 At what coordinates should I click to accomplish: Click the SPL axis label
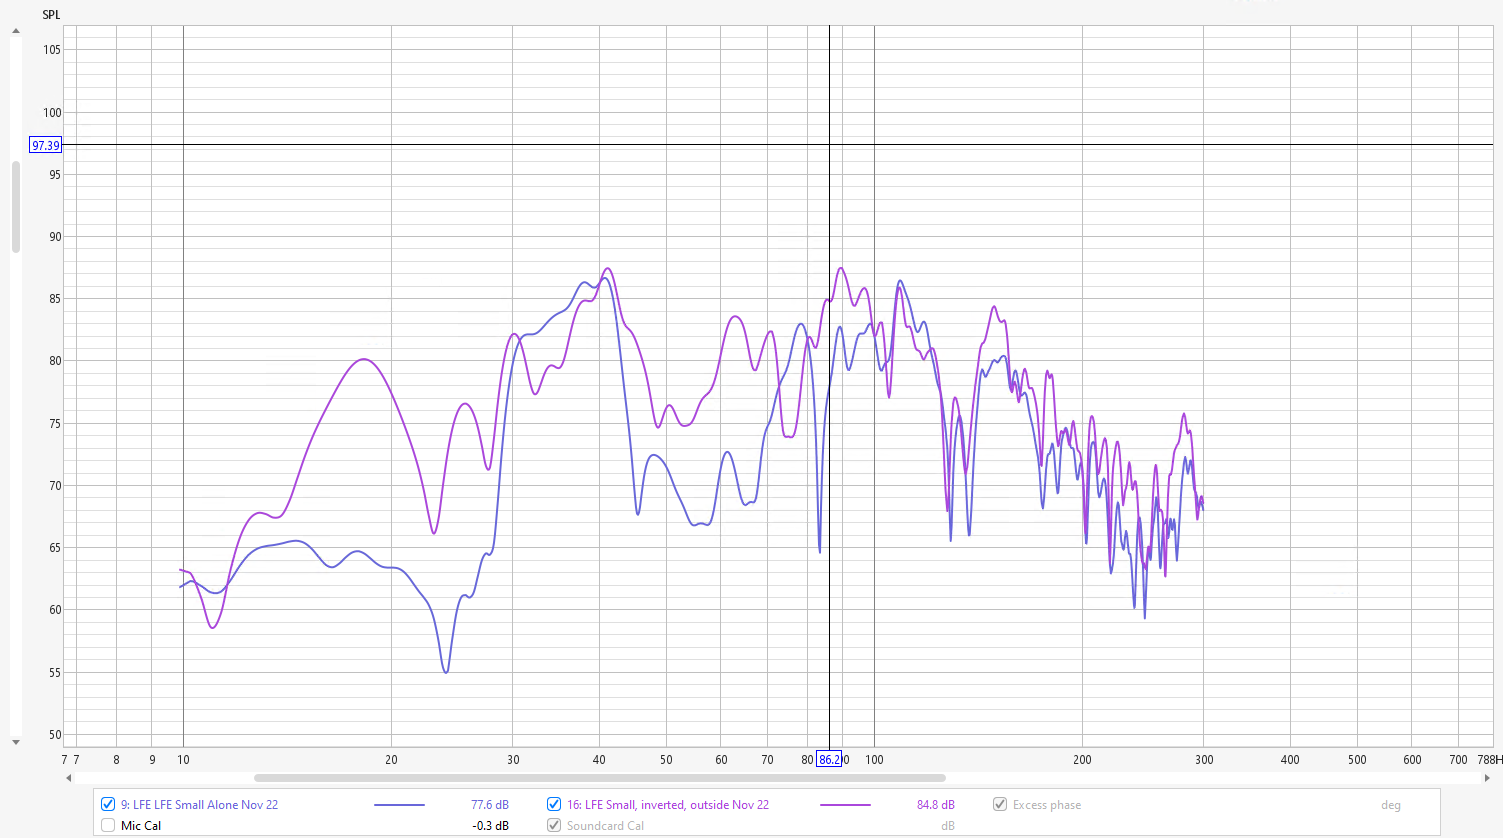(x=51, y=15)
